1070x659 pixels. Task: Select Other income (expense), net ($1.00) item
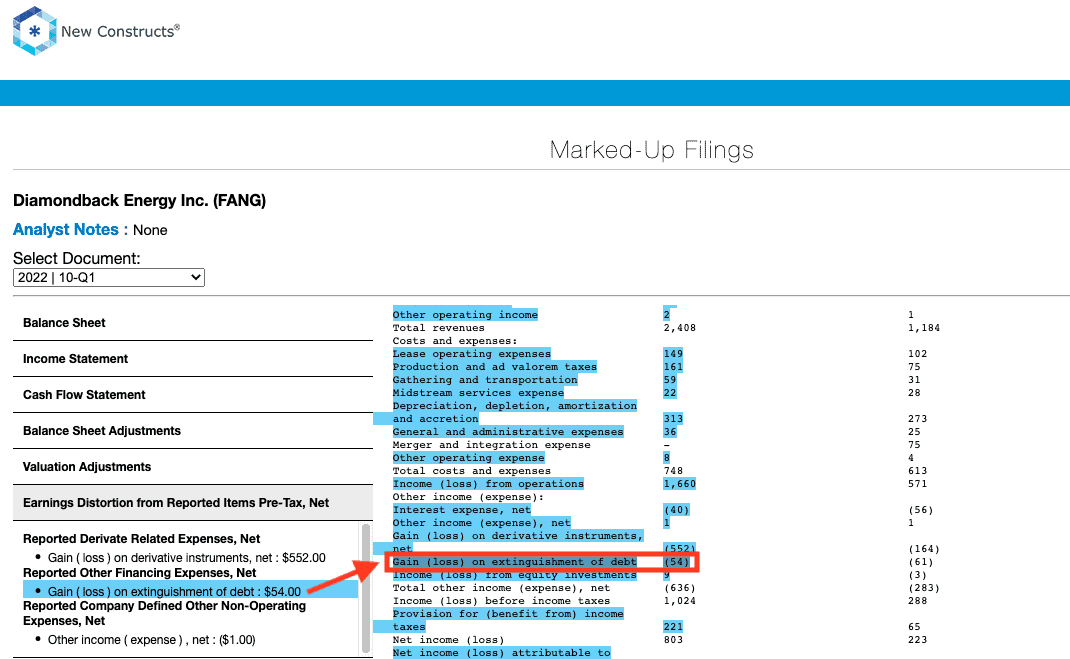pos(151,640)
